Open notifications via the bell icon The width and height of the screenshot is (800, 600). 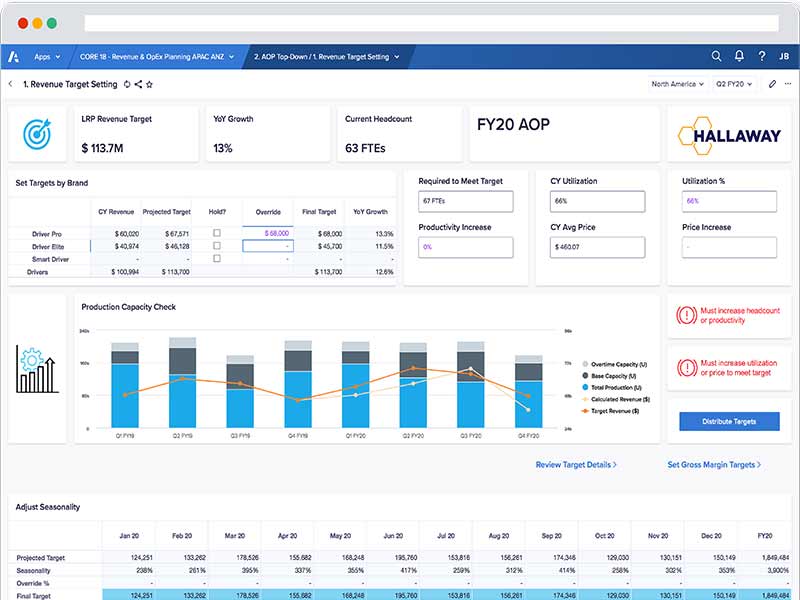coord(740,56)
